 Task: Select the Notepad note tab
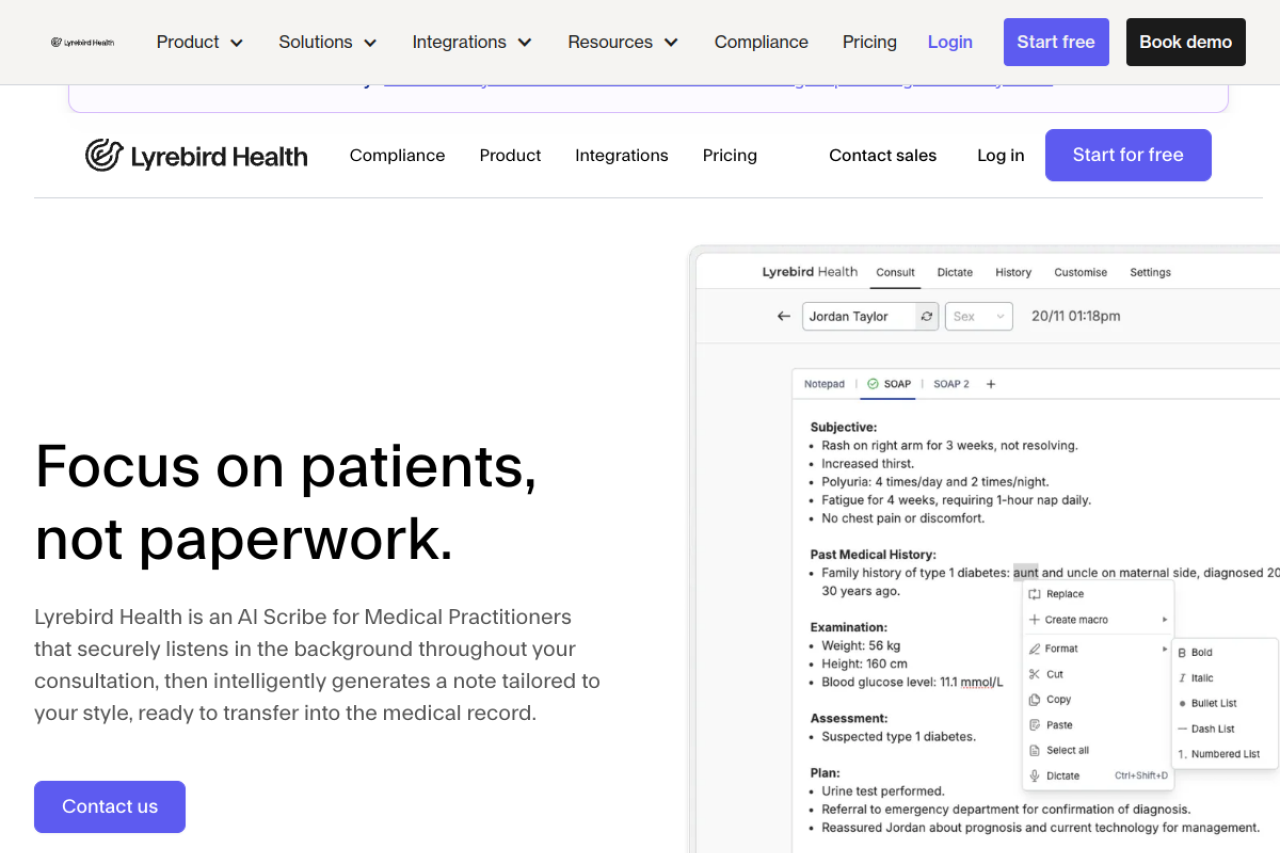coord(824,384)
